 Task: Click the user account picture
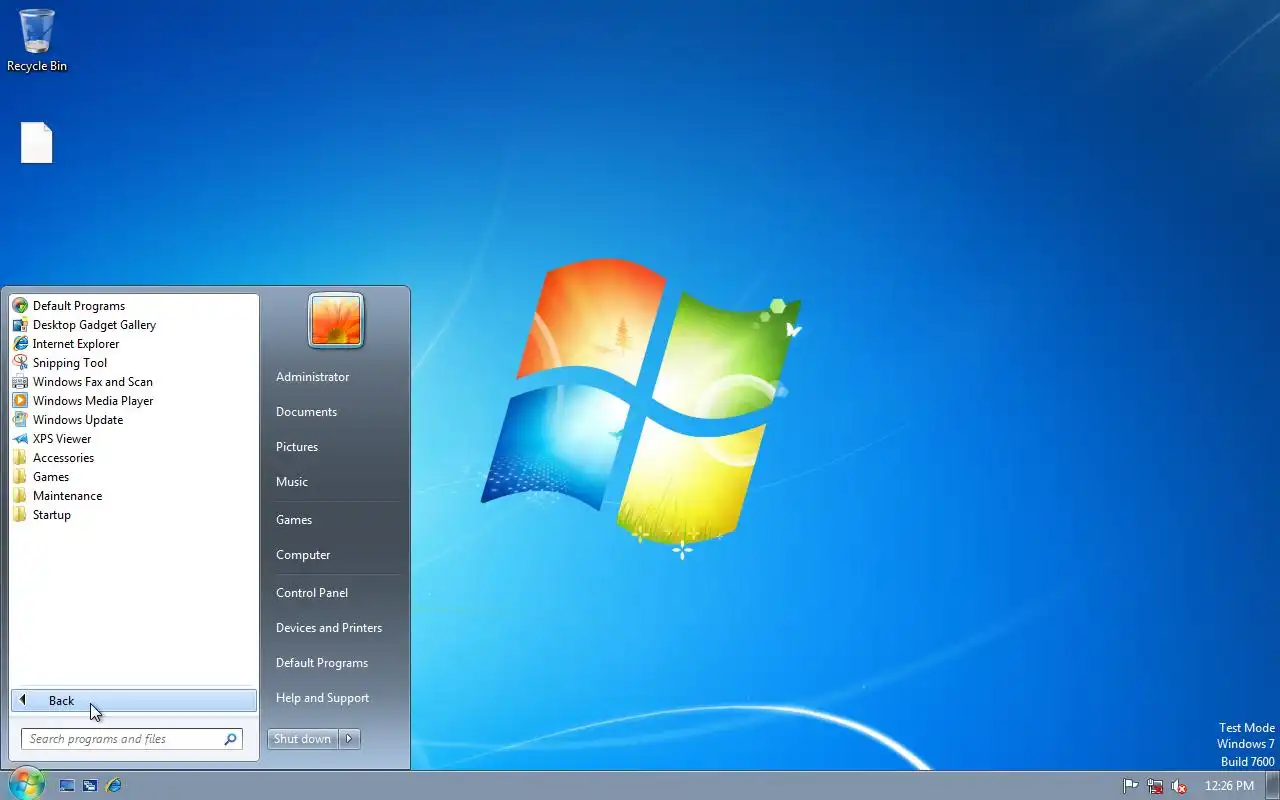[x=336, y=321]
